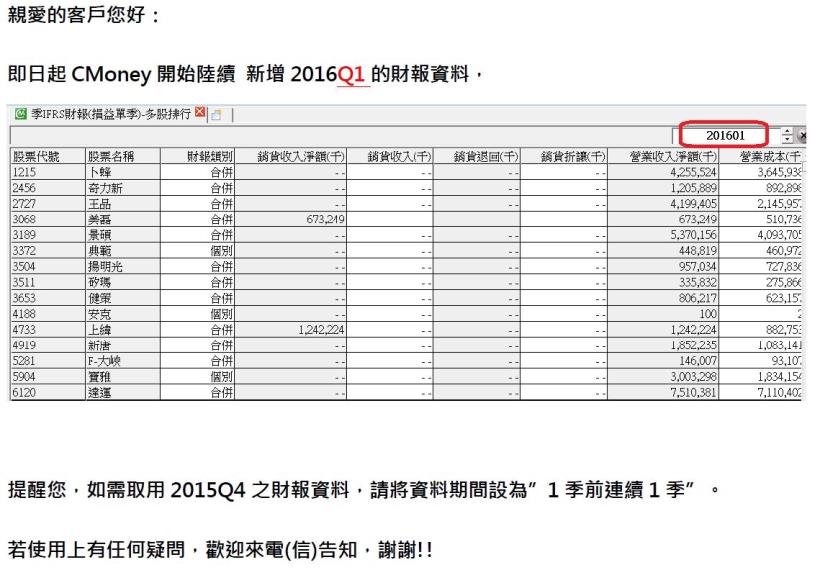Screen dimensions: 820x570
Task: Click the stock name 揚明光
Action: (105, 266)
